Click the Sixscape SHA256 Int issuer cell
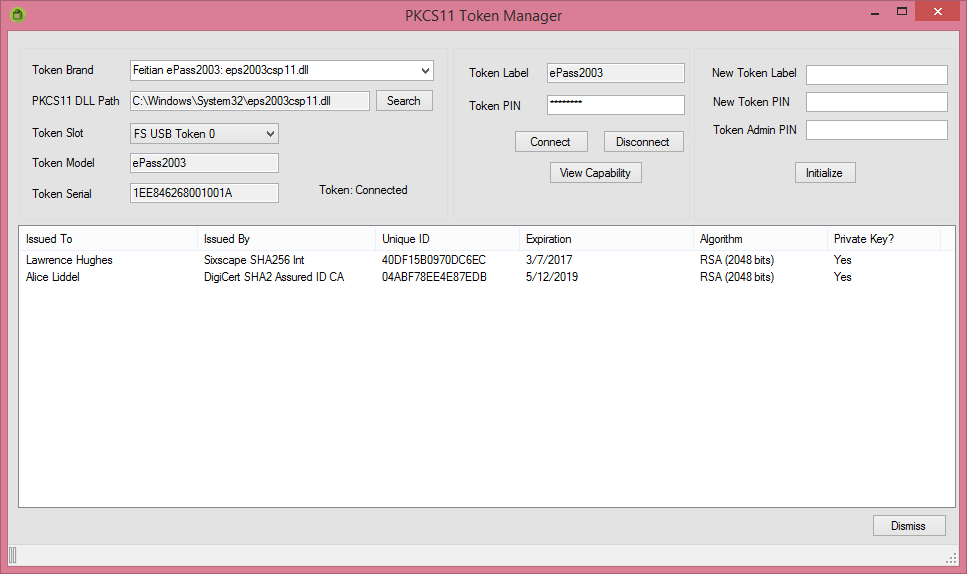Image resolution: width=967 pixels, height=574 pixels. pyautogui.click(x=254, y=260)
